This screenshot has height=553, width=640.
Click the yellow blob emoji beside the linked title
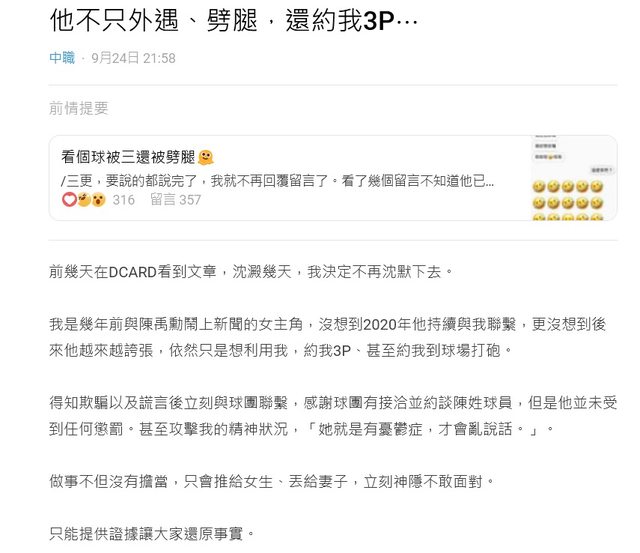[205, 157]
